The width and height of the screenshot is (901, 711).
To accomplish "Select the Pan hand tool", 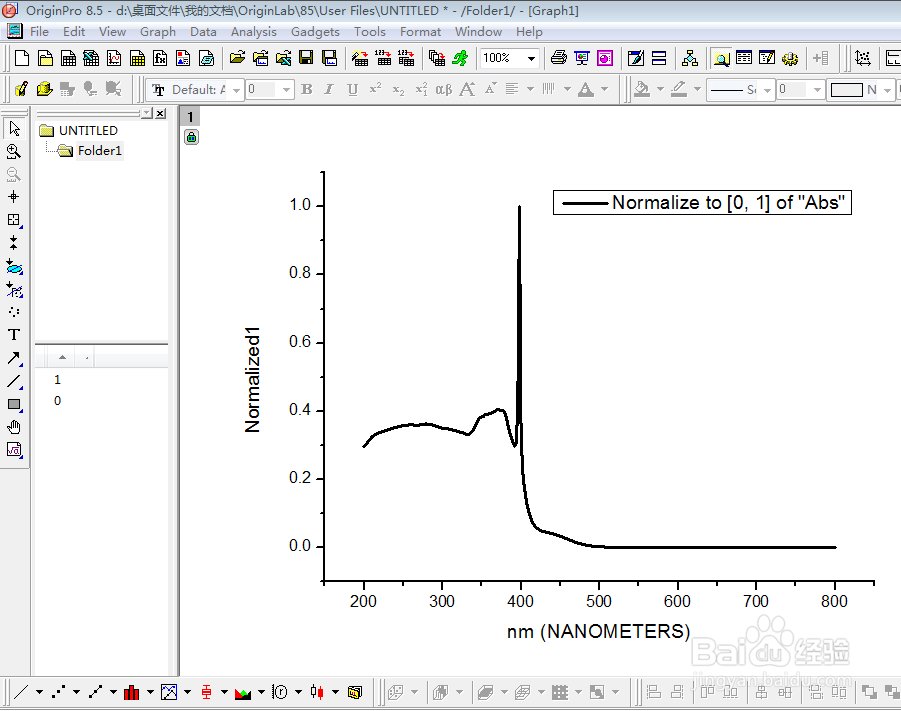I will 14,427.
